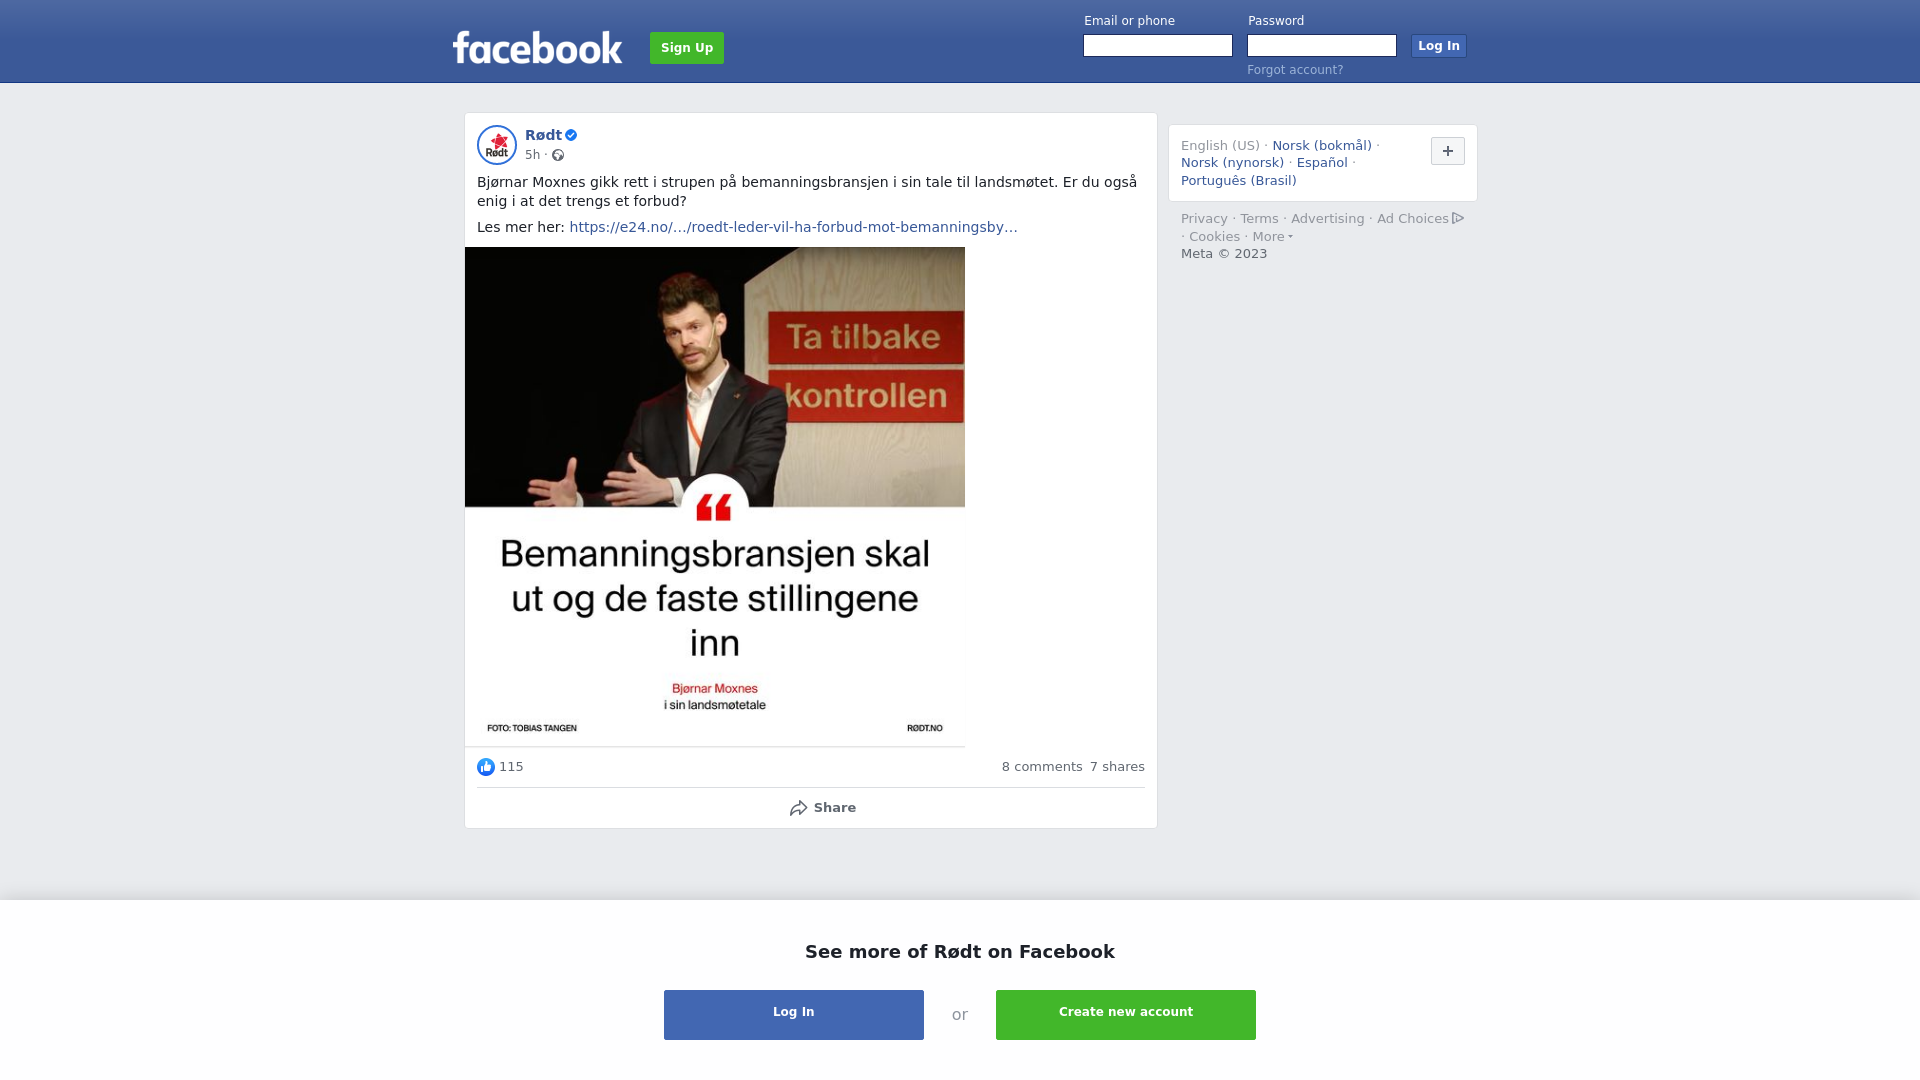1920x1080 pixels.
Task: Focus the Email or phone field
Action: point(1158,46)
